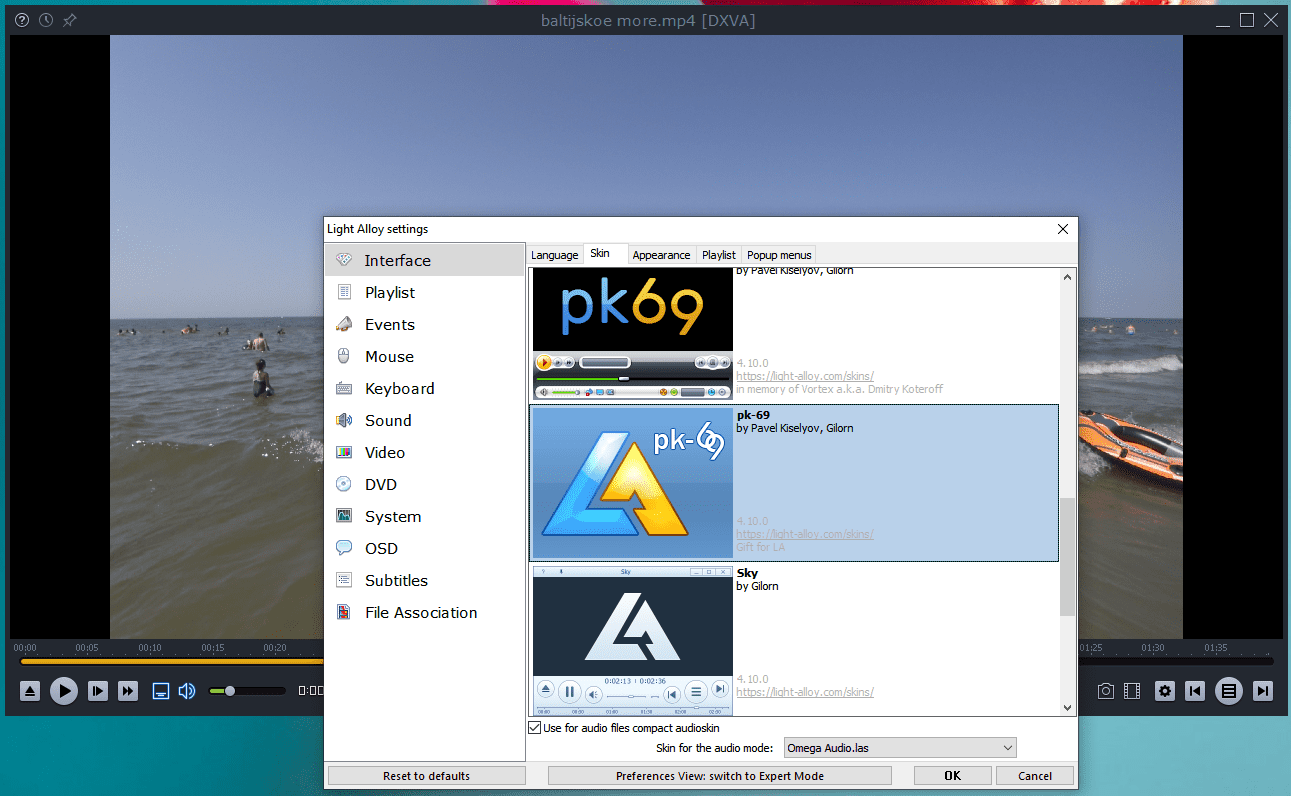Skip to the next track button
The image size is (1291, 796).
click(1263, 691)
